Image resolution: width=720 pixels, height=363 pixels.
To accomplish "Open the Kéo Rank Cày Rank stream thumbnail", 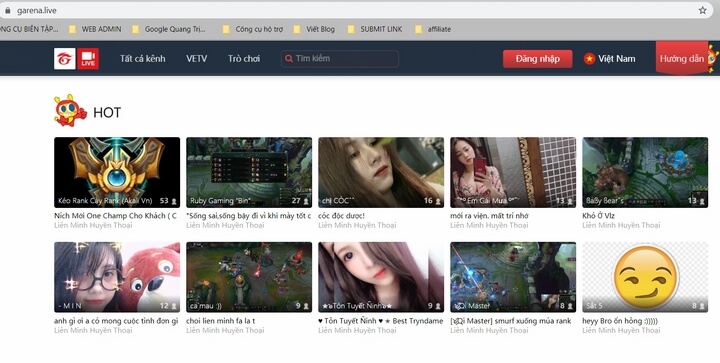I will [117, 173].
